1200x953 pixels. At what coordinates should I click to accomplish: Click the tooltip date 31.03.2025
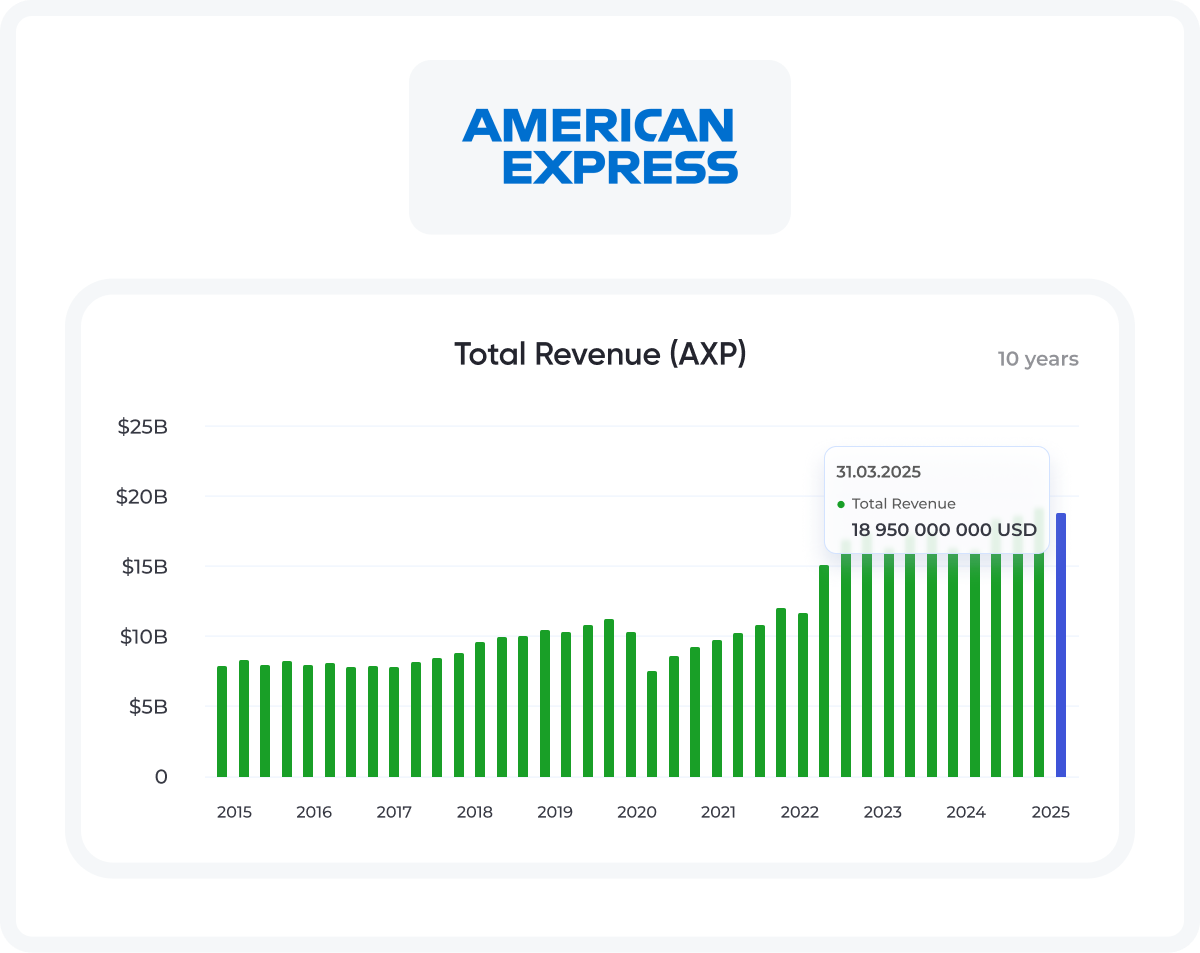(x=878, y=472)
